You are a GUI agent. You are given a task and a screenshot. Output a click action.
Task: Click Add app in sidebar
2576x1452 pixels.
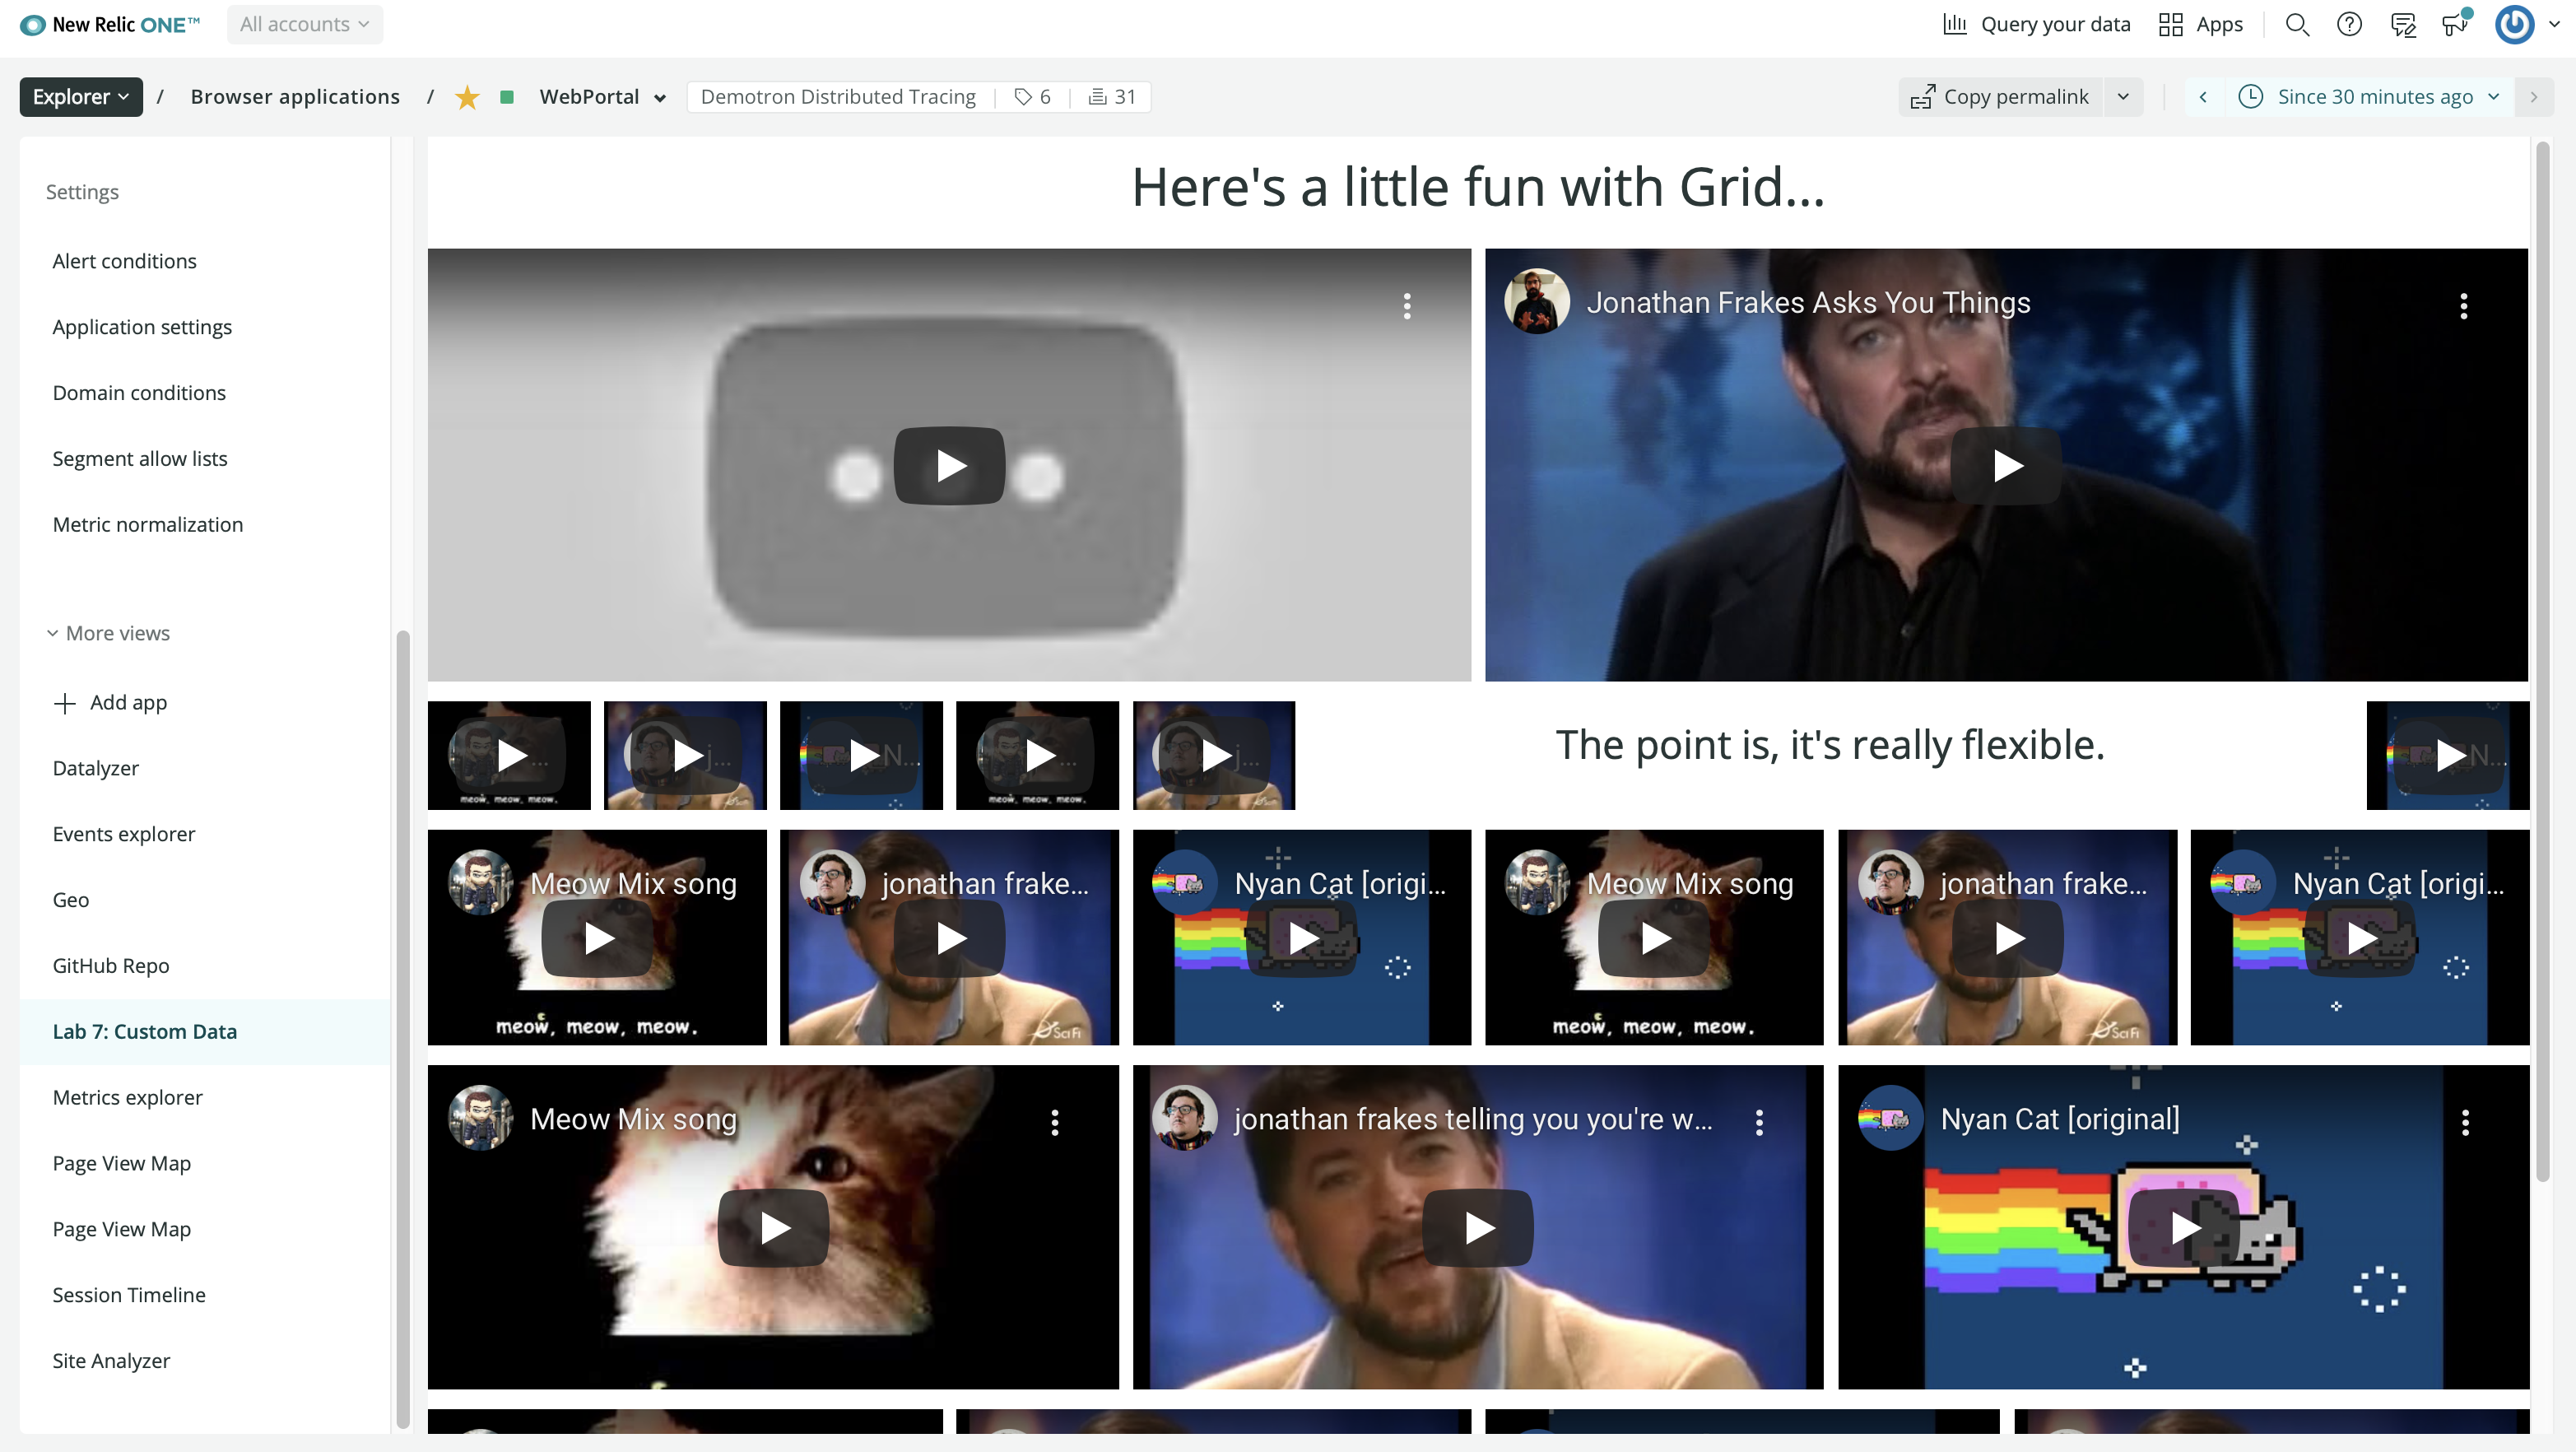tap(128, 702)
